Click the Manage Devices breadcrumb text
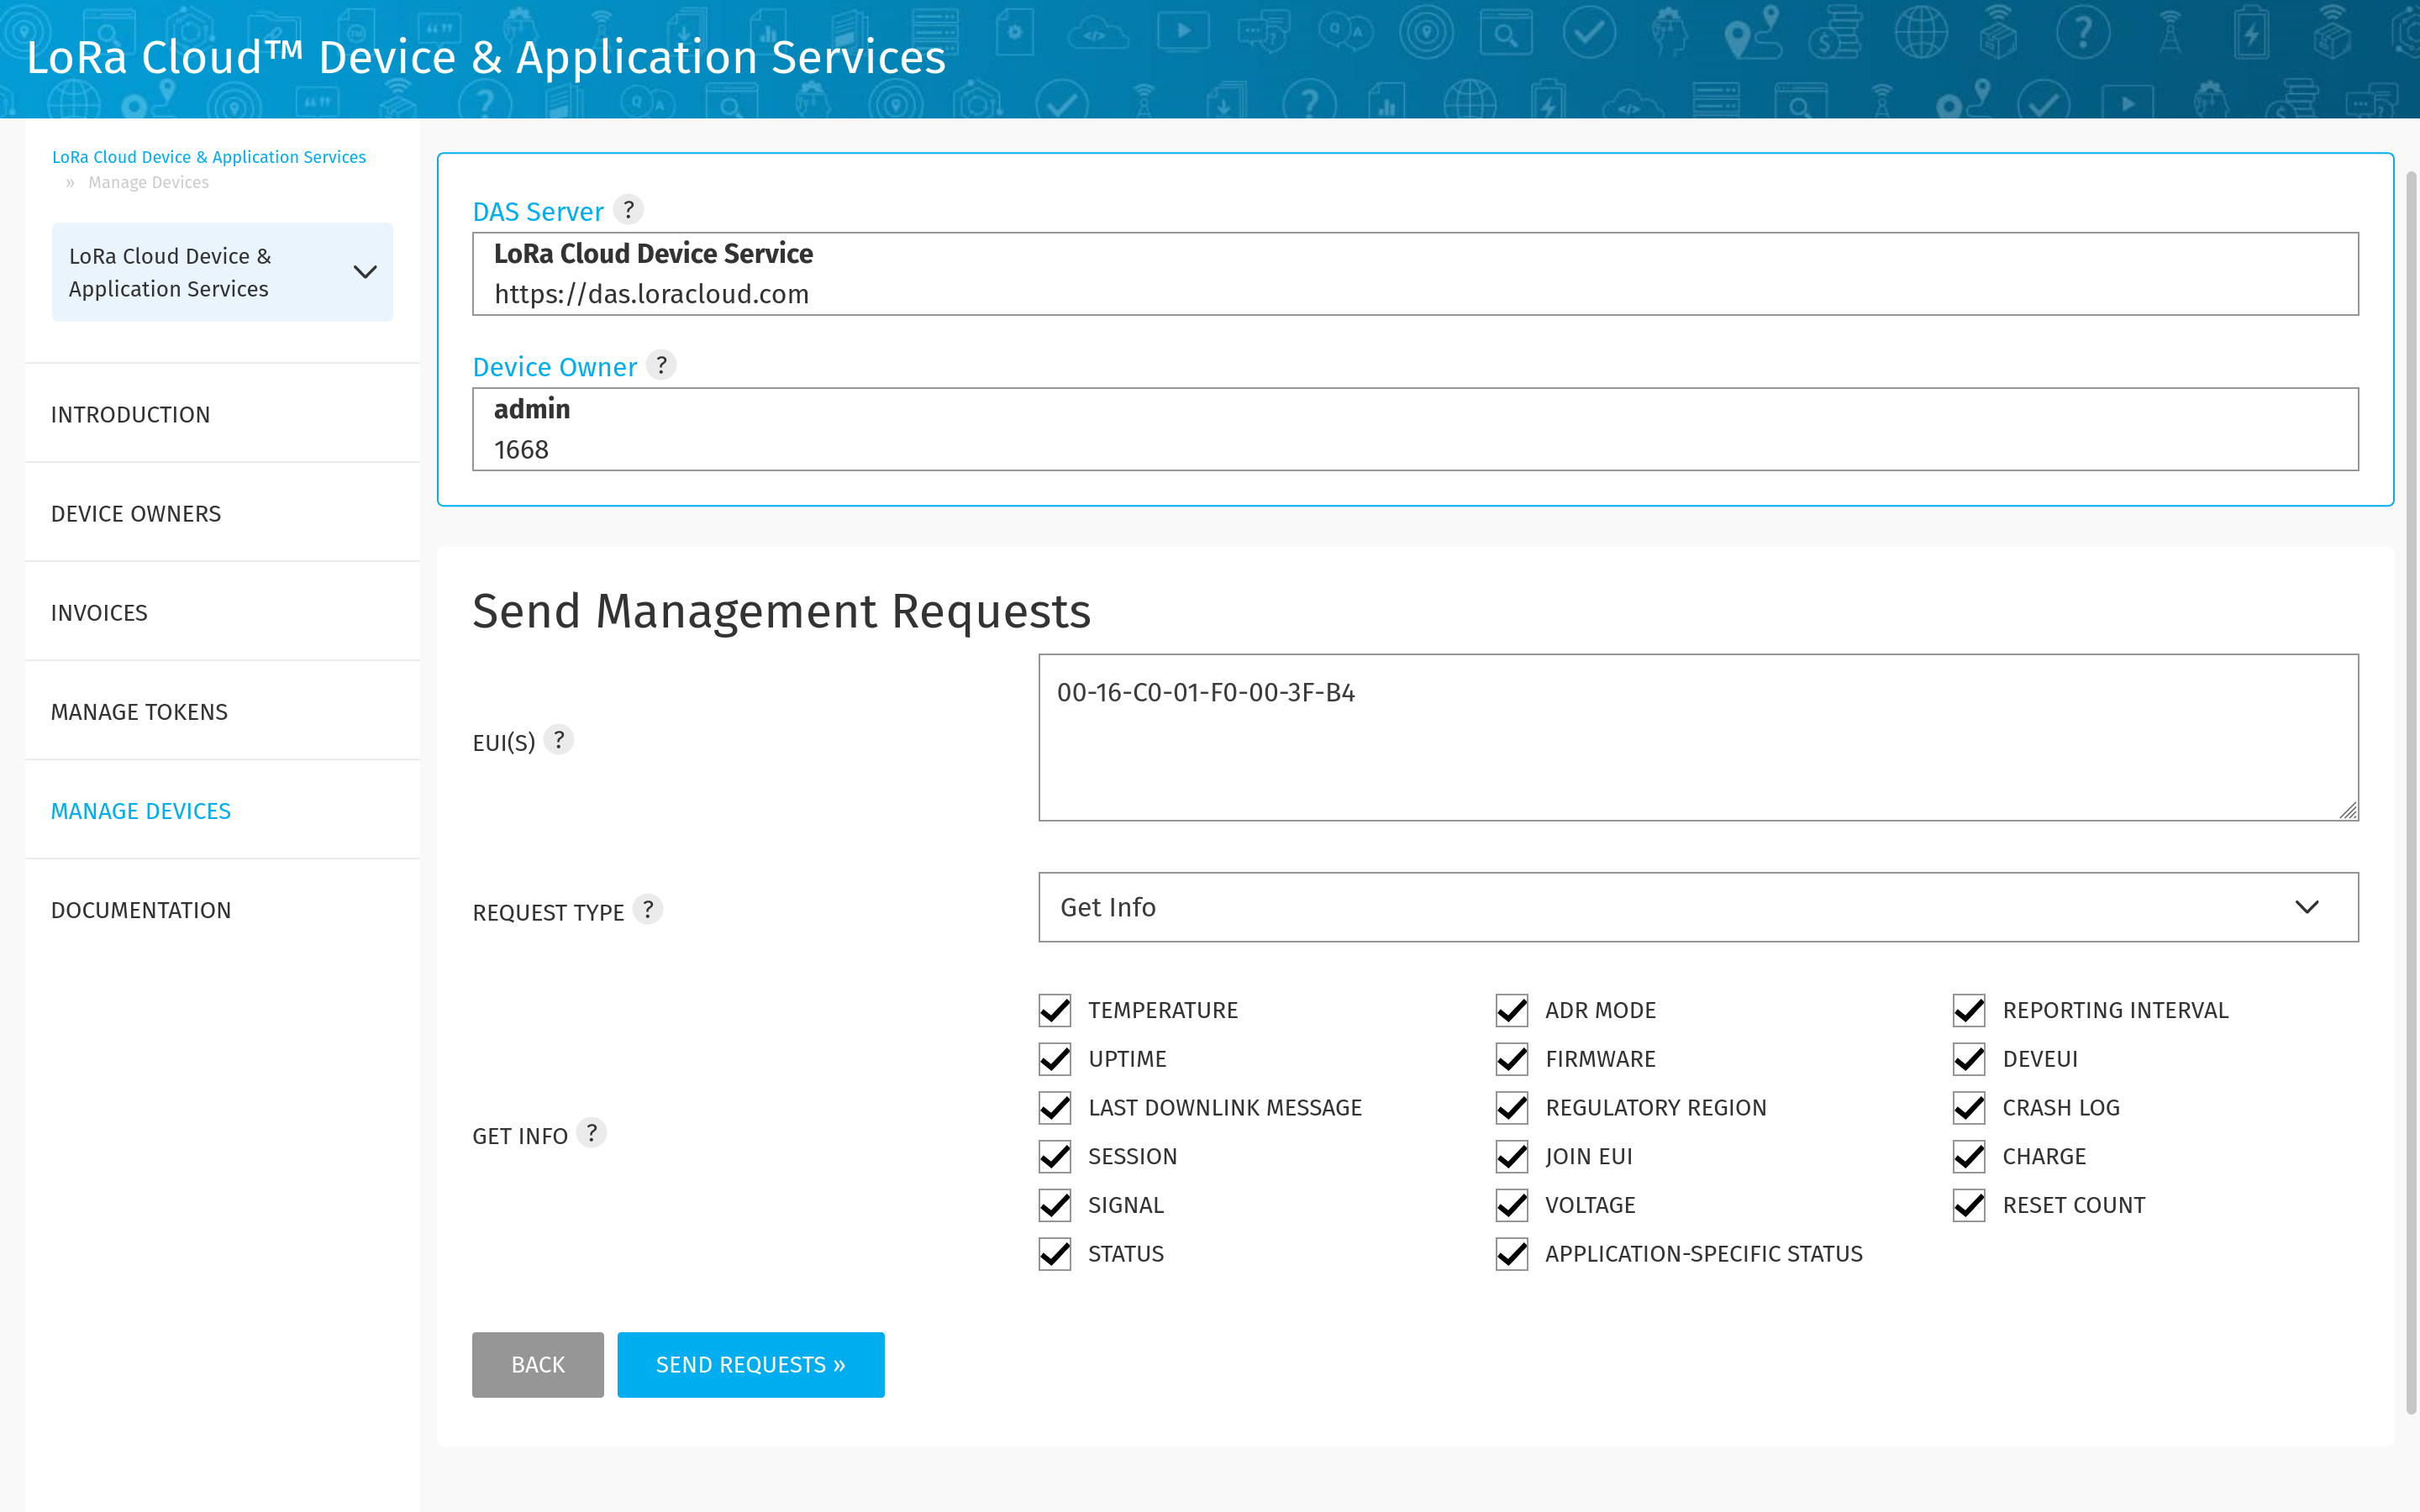 148,182
